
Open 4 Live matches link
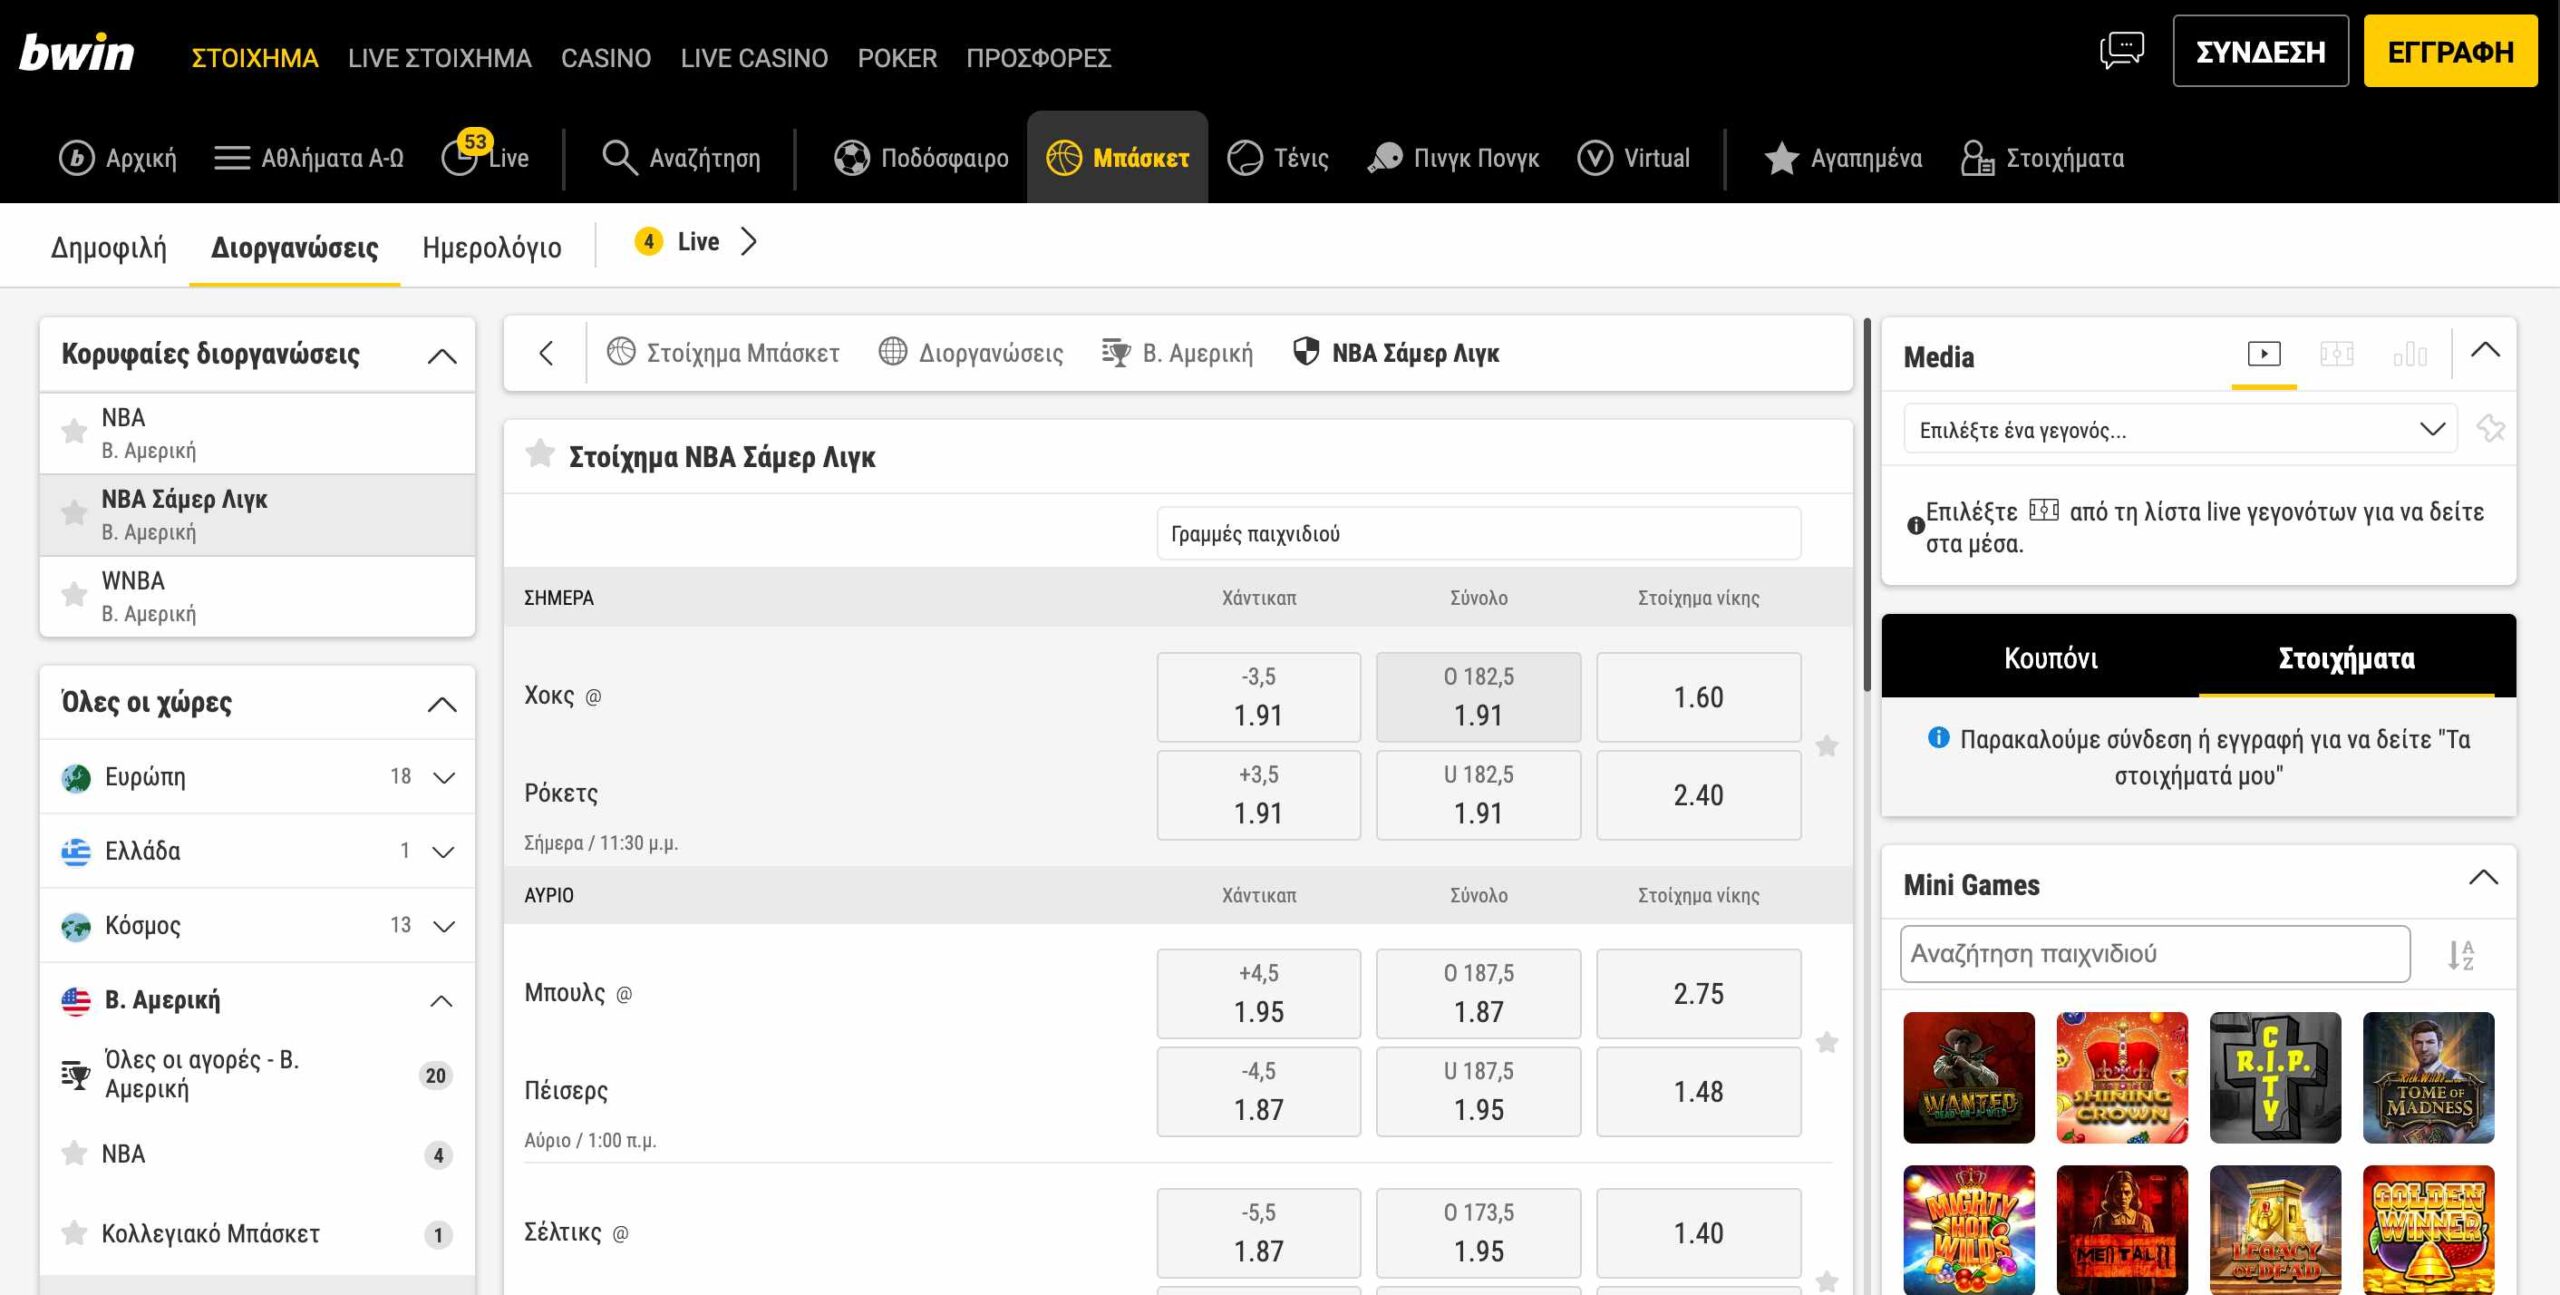tap(696, 242)
